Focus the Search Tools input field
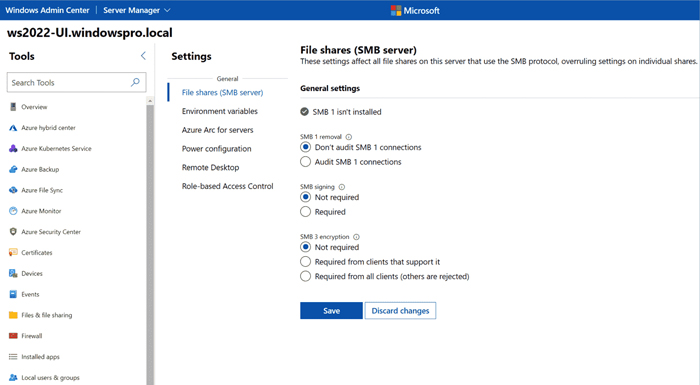700x385 pixels. pyautogui.click(x=76, y=83)
